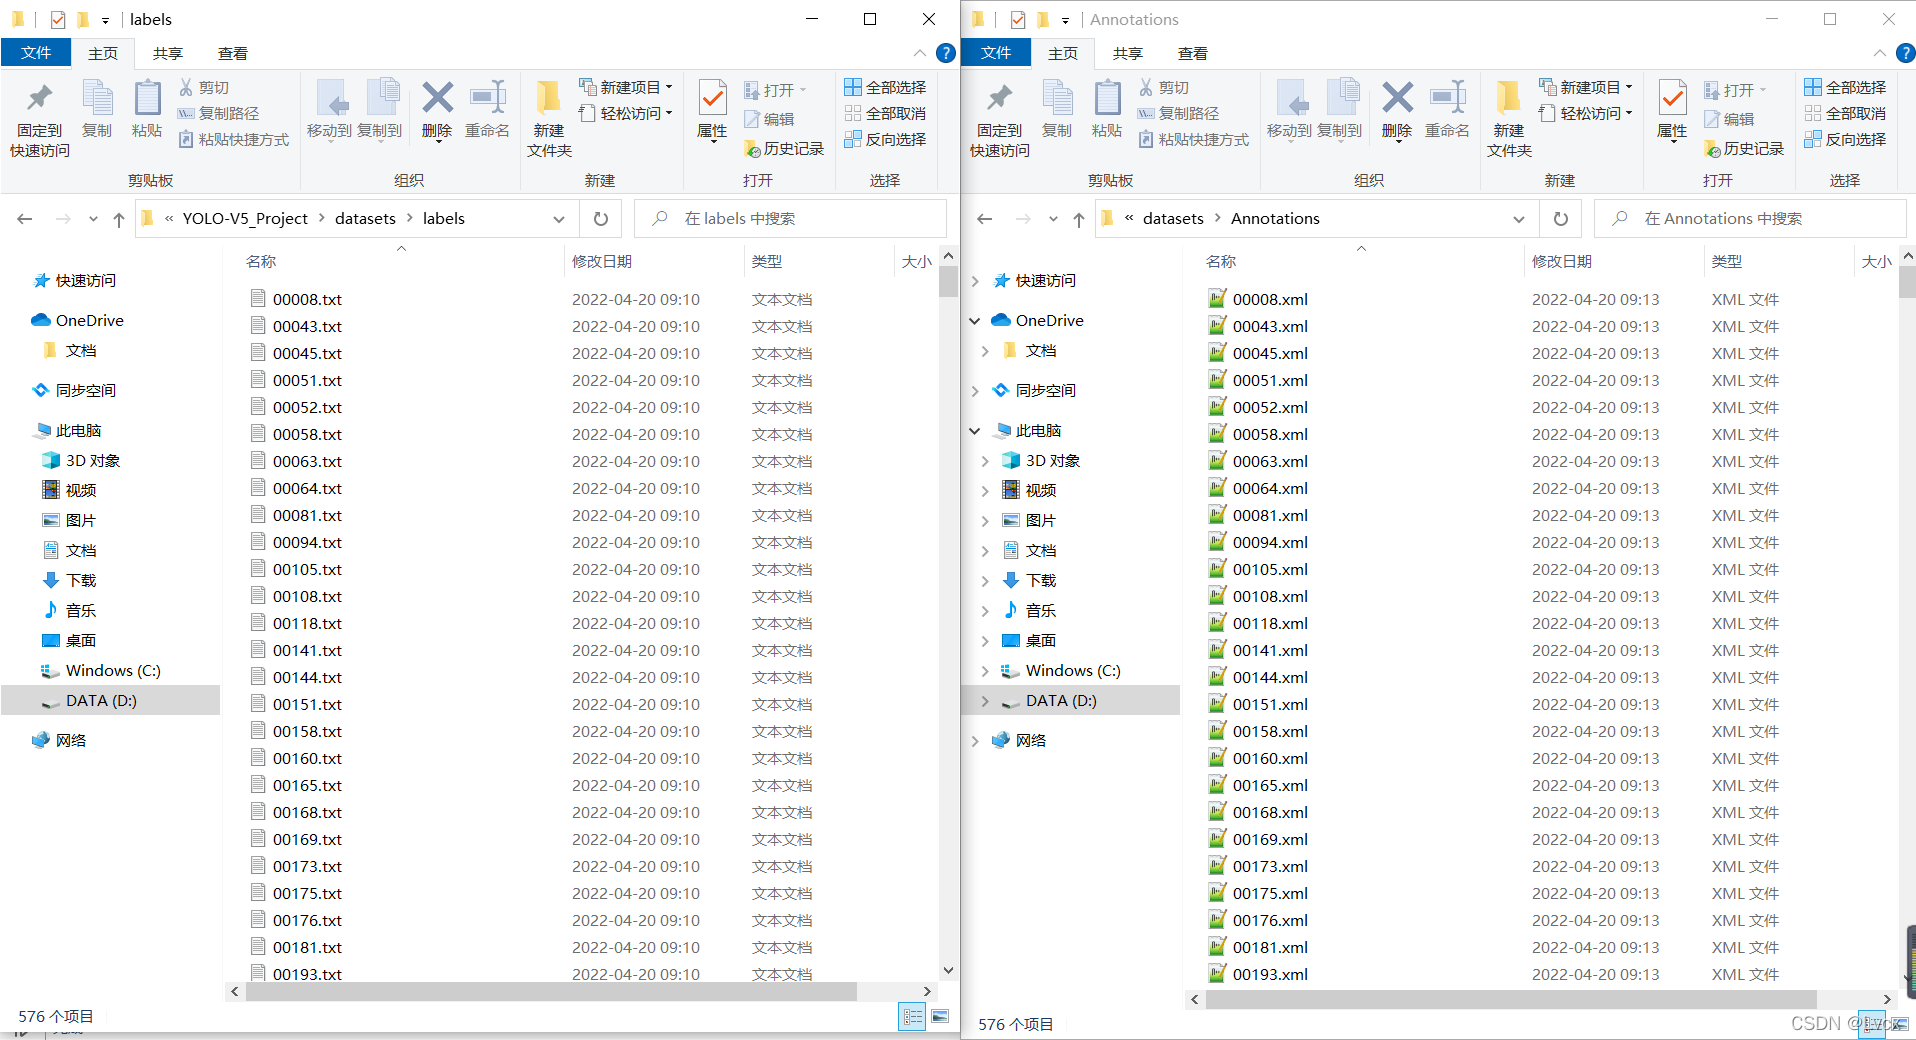This screenshot has width=1916, height=1040.
Task: Expand DATA (D:) tree node in Annotations window
Action: [985, 701]
